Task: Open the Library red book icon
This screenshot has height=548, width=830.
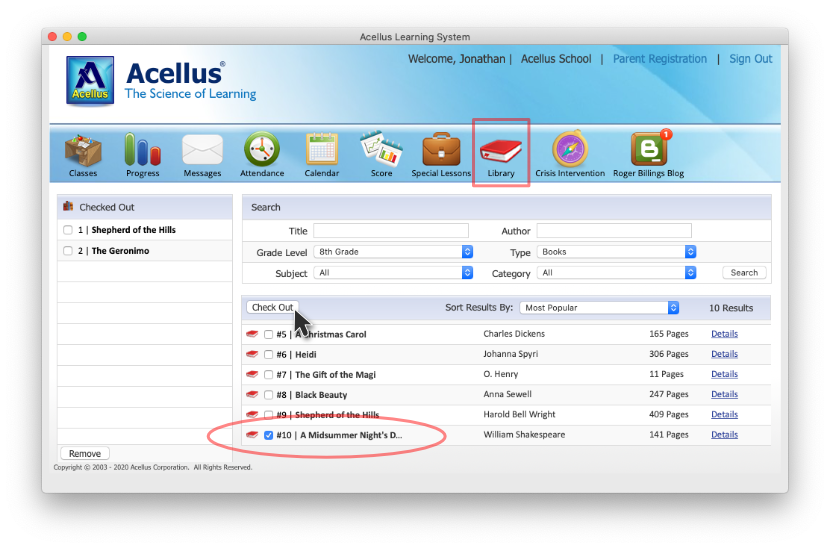Action: (x=501, y=150)
